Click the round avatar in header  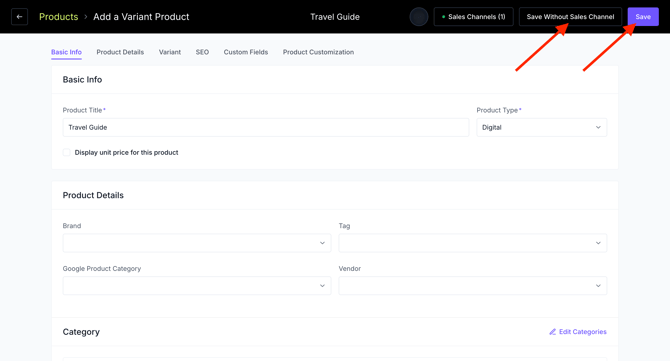419,17
